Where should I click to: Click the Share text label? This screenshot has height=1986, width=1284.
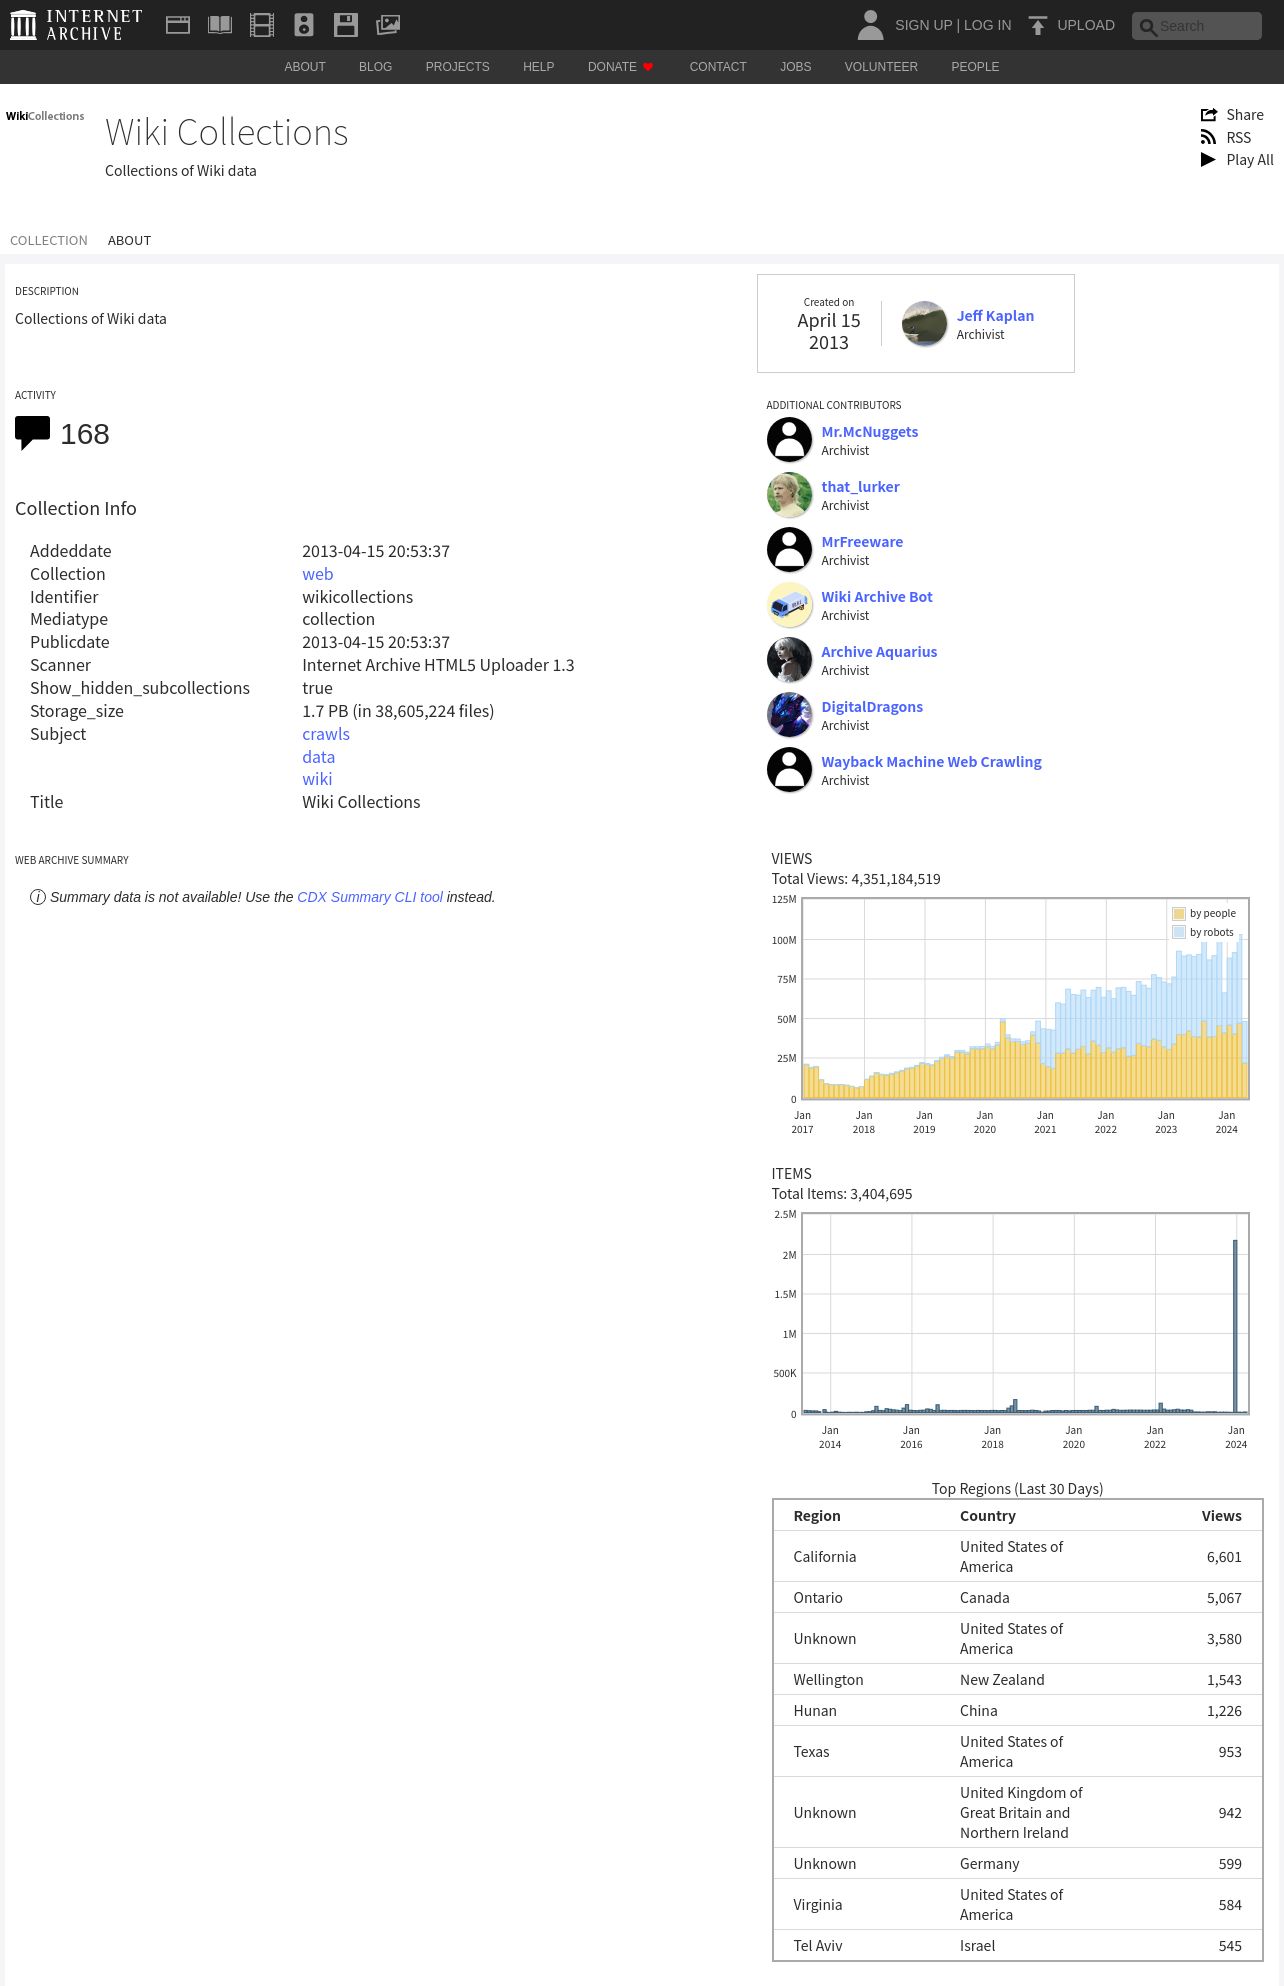coord(1245,115)
